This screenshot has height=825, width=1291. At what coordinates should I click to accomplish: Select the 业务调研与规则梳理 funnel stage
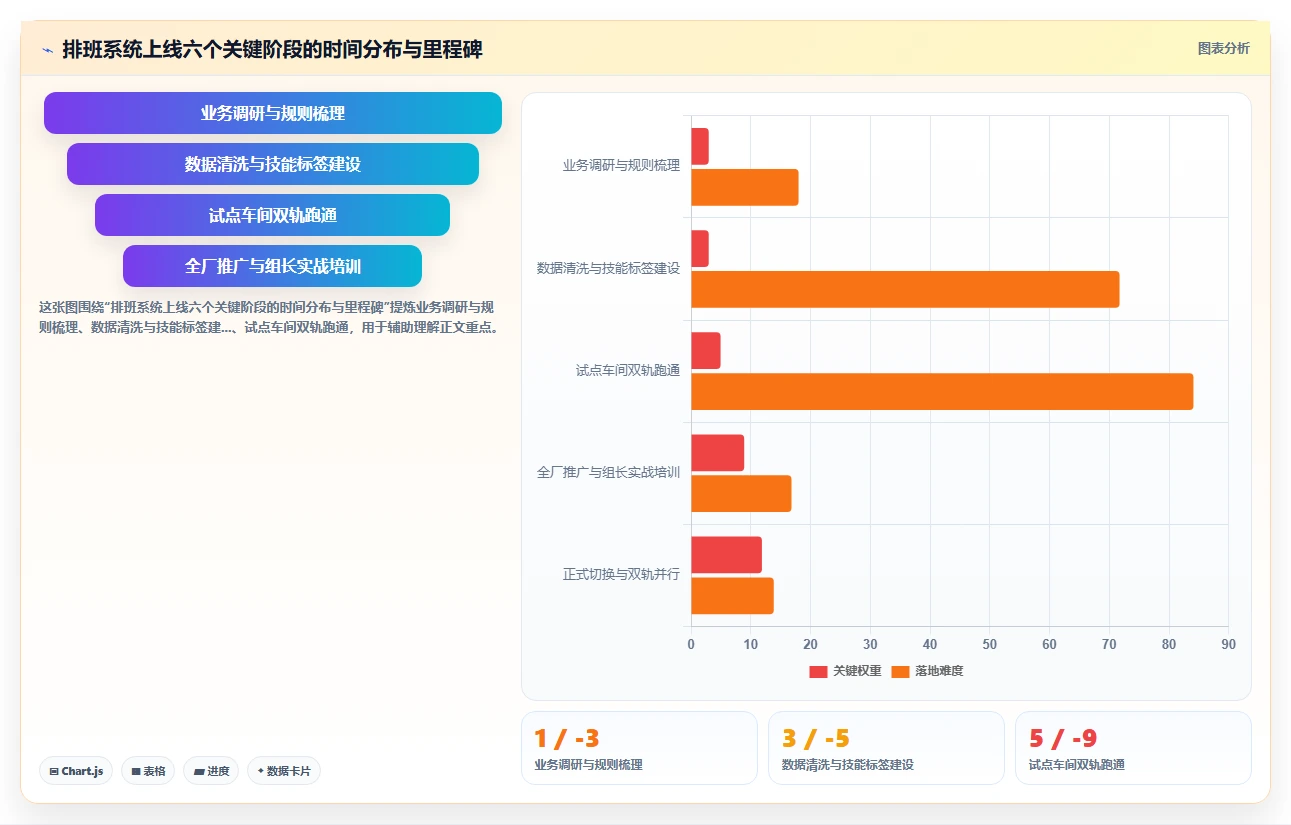[273, 113]
